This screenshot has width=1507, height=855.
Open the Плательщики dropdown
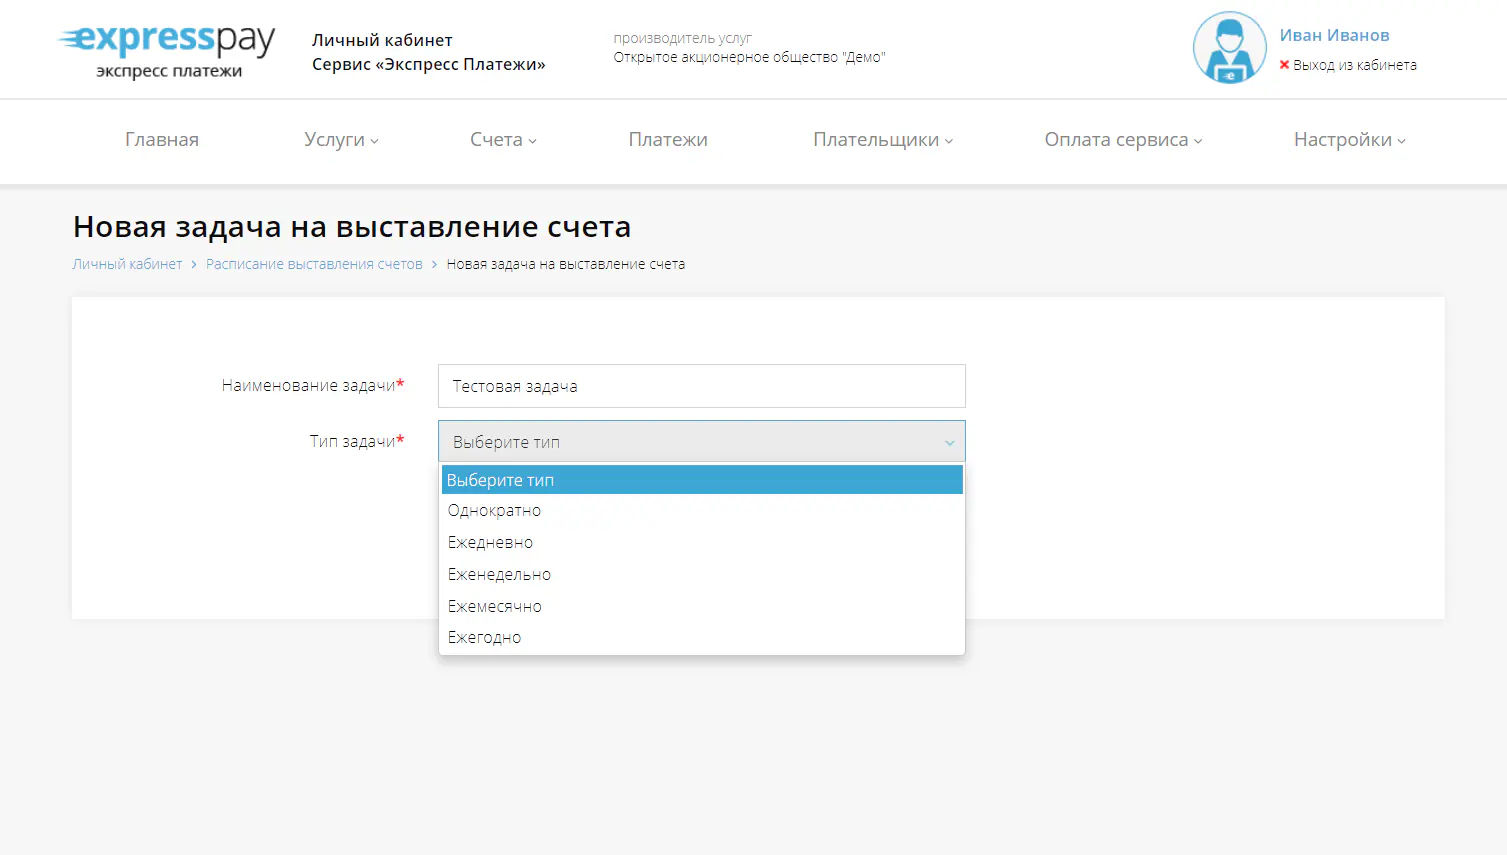coord(881,140)
